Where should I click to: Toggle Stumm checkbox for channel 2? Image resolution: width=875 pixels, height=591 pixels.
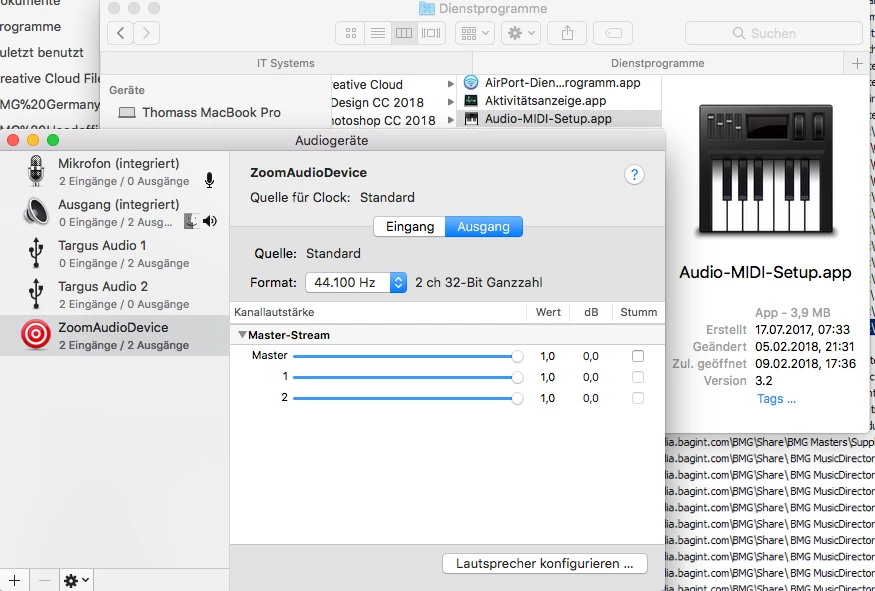pos(638,398)
